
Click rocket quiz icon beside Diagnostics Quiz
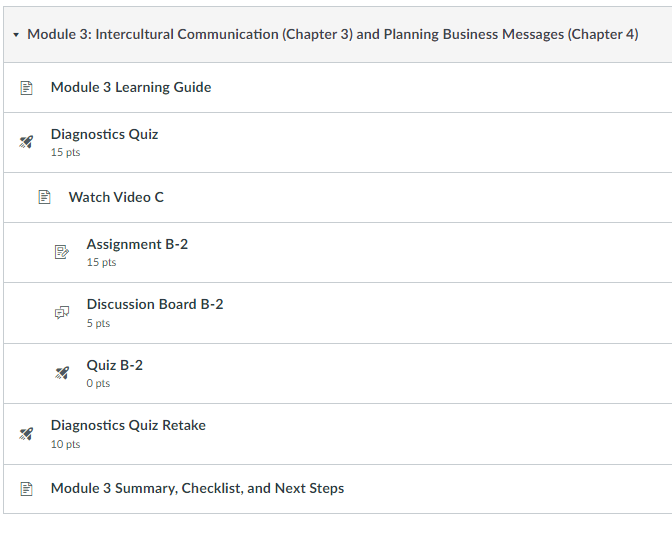click(26, 142)
